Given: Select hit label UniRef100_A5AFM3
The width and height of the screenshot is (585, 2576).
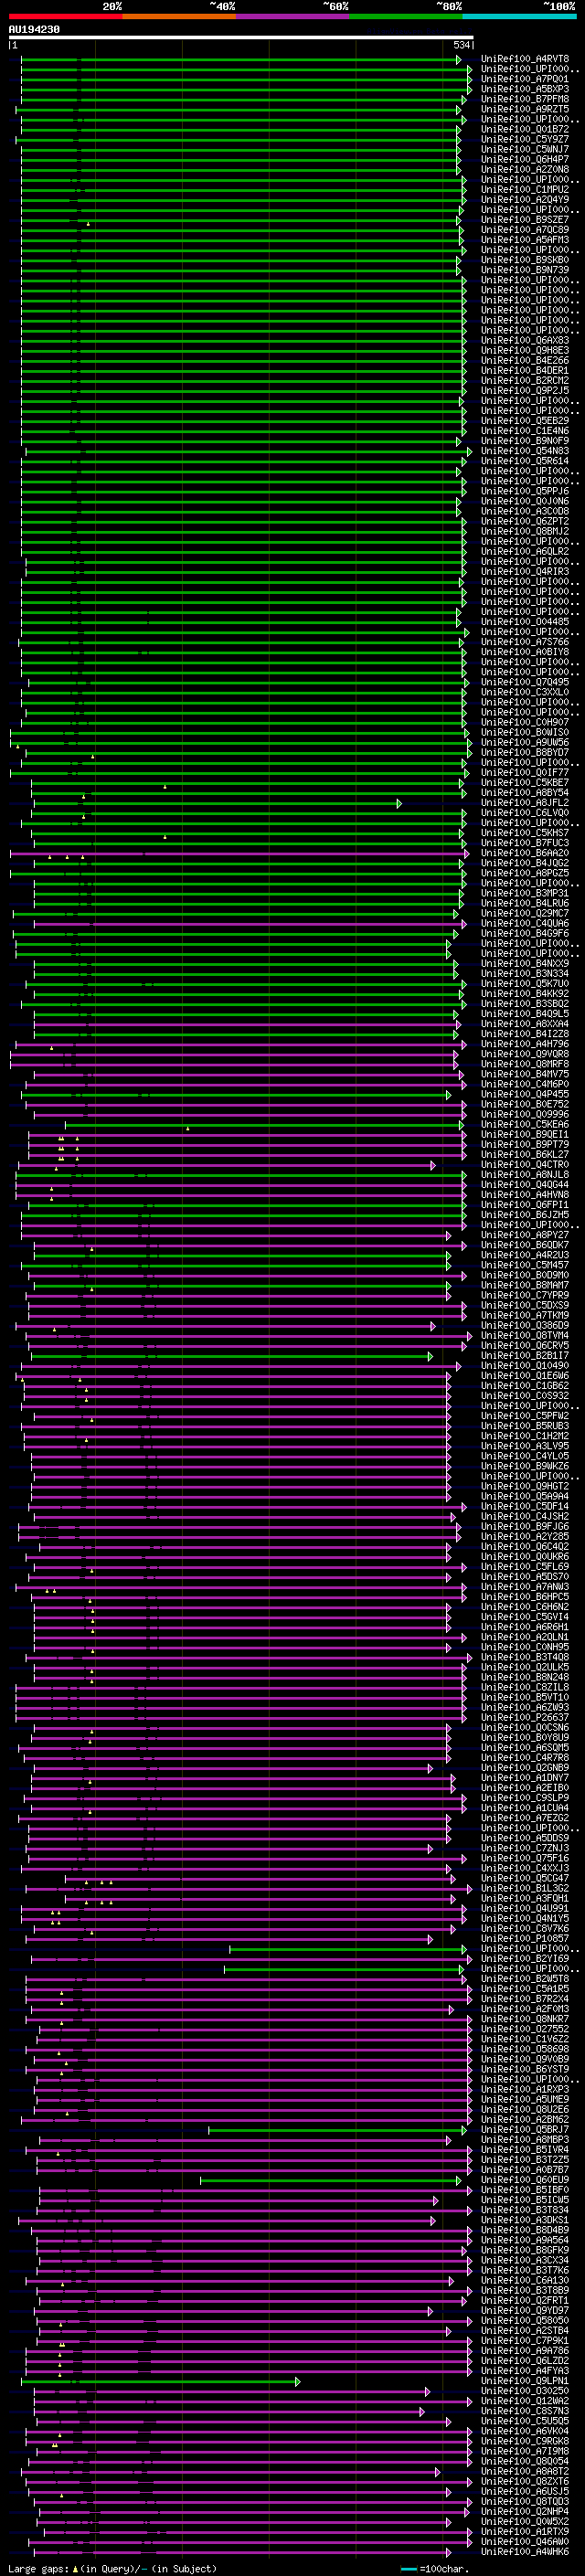Looking at the screenshot, I should coord(524,240).
